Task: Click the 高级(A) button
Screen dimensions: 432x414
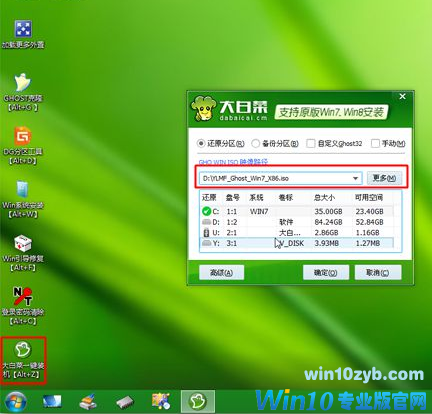Action: point(221,273)
